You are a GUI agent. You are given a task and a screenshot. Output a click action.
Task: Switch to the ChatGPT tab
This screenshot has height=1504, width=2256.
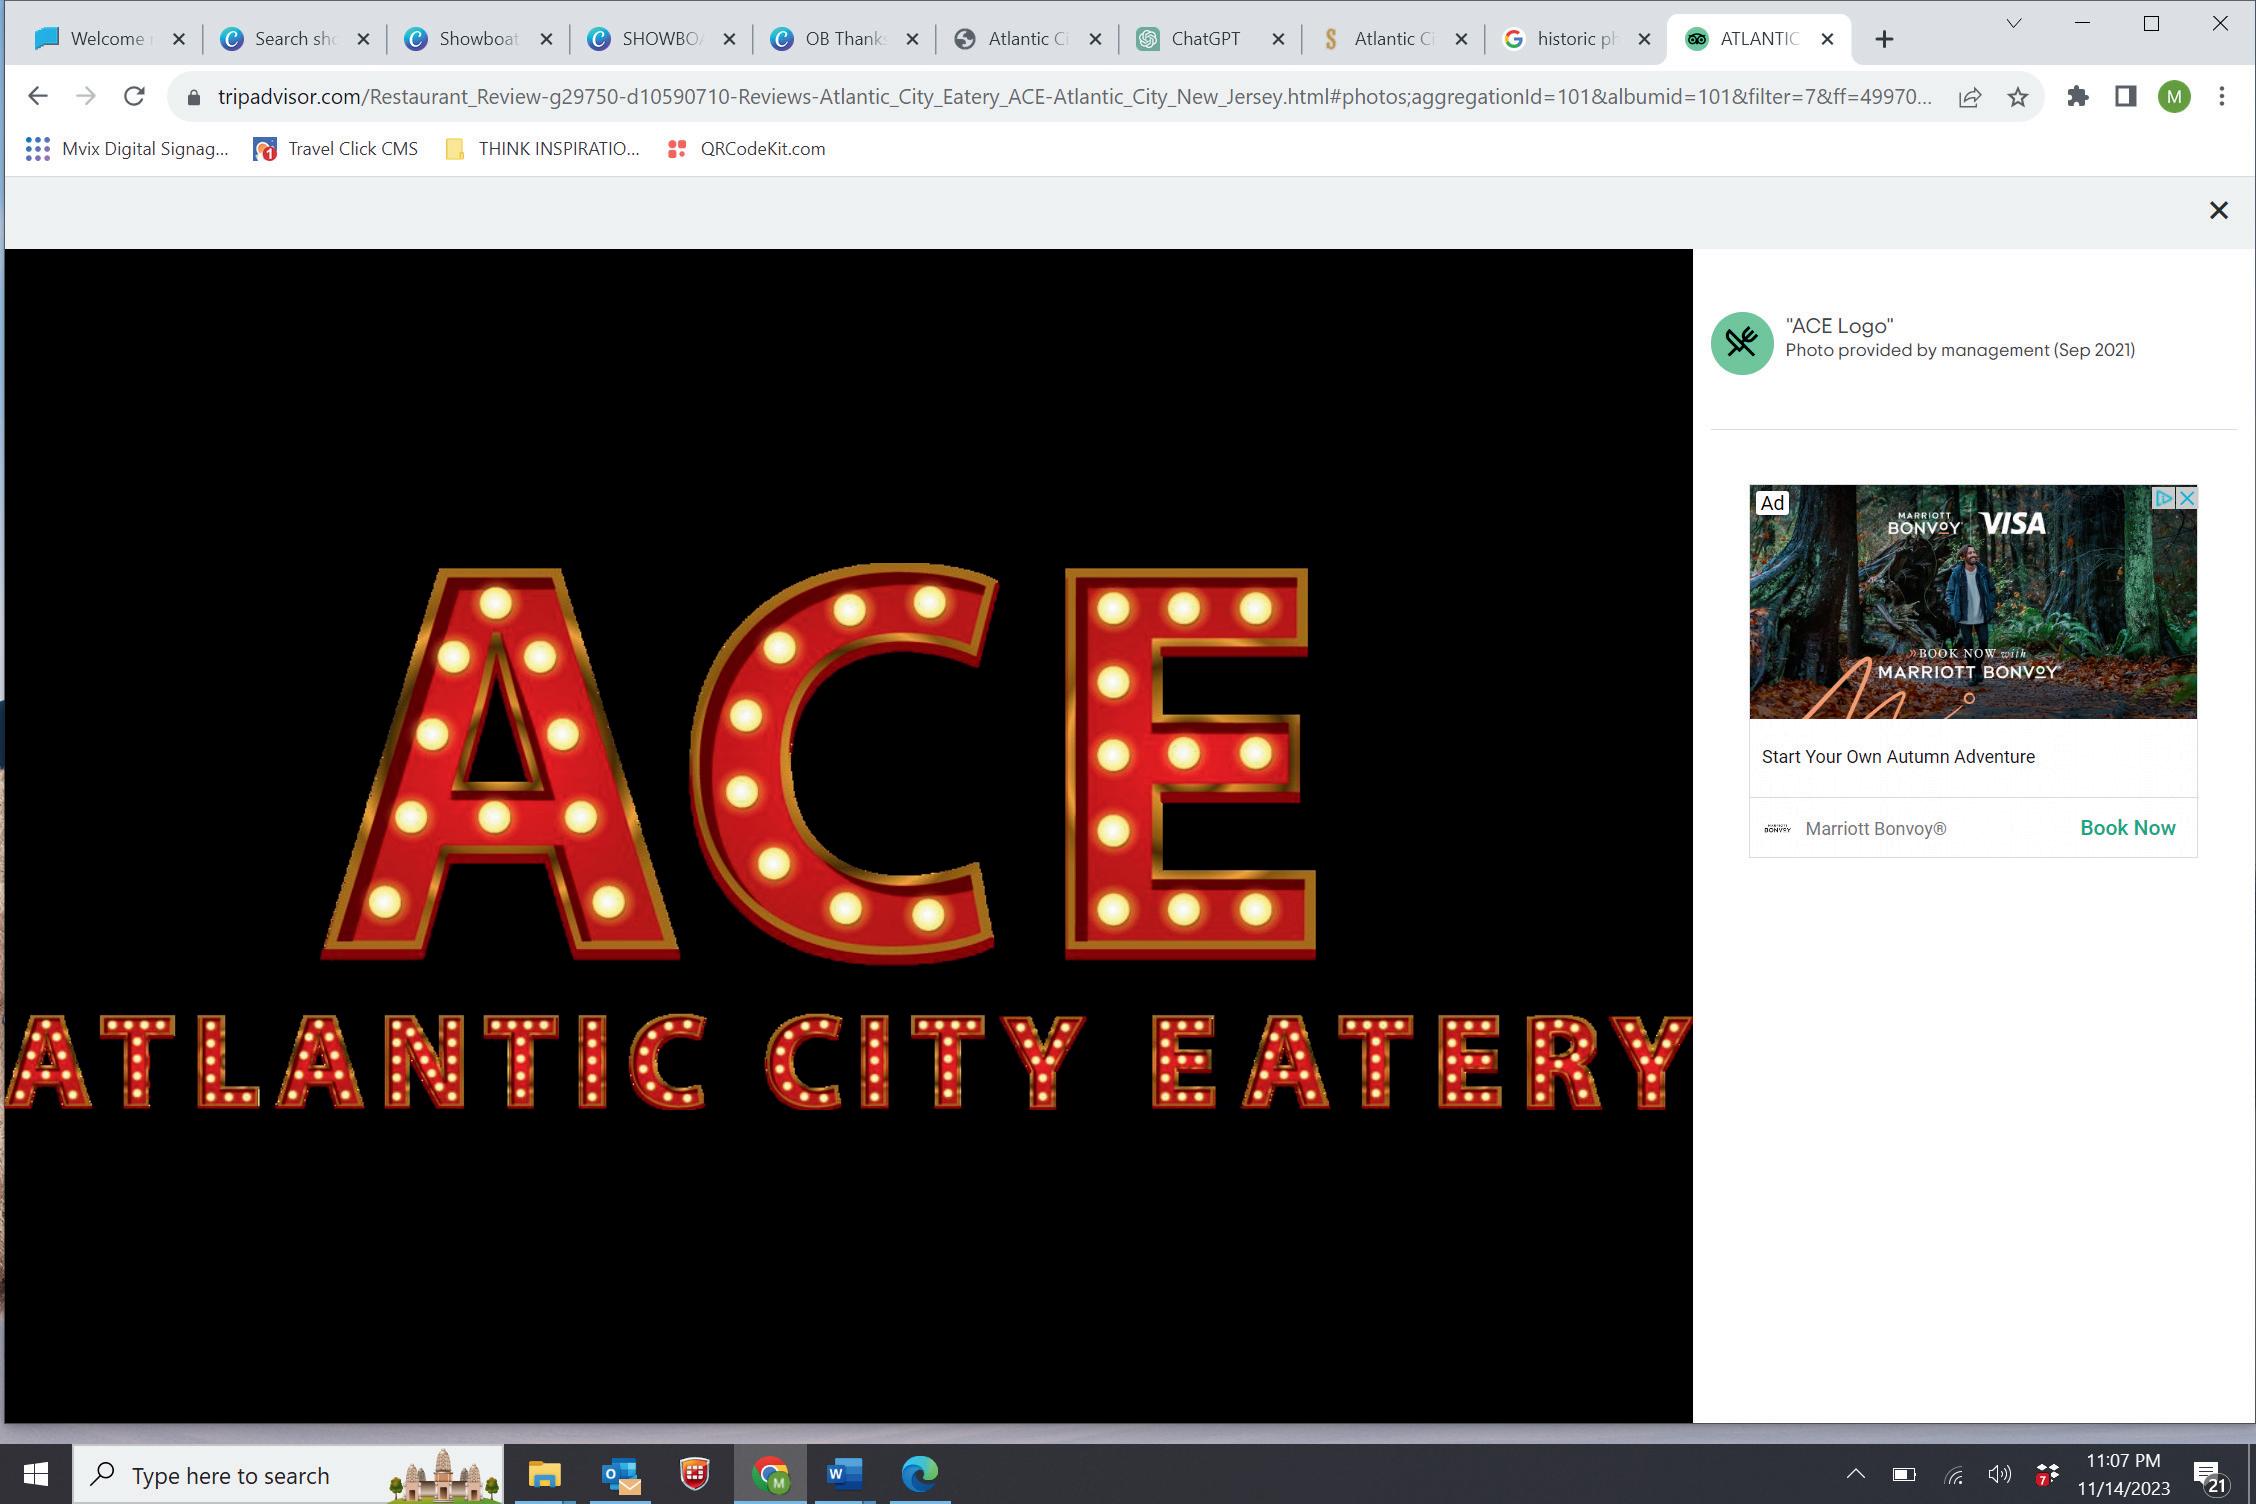pyautogui.click(x=1204, y=39)
